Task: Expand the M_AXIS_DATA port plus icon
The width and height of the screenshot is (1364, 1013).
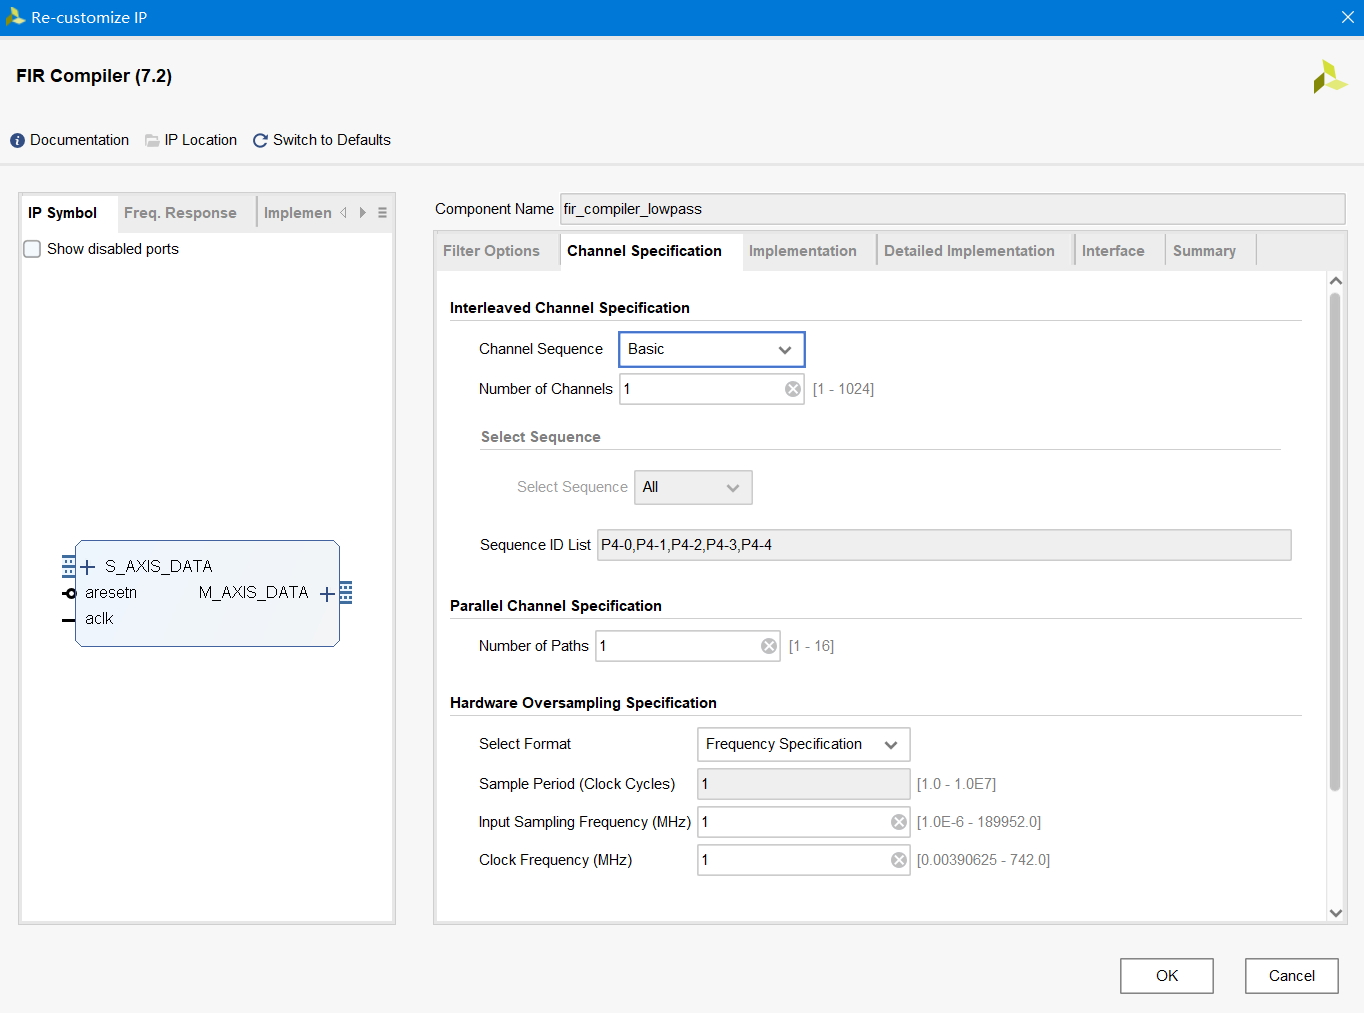Action: (327, 594)
